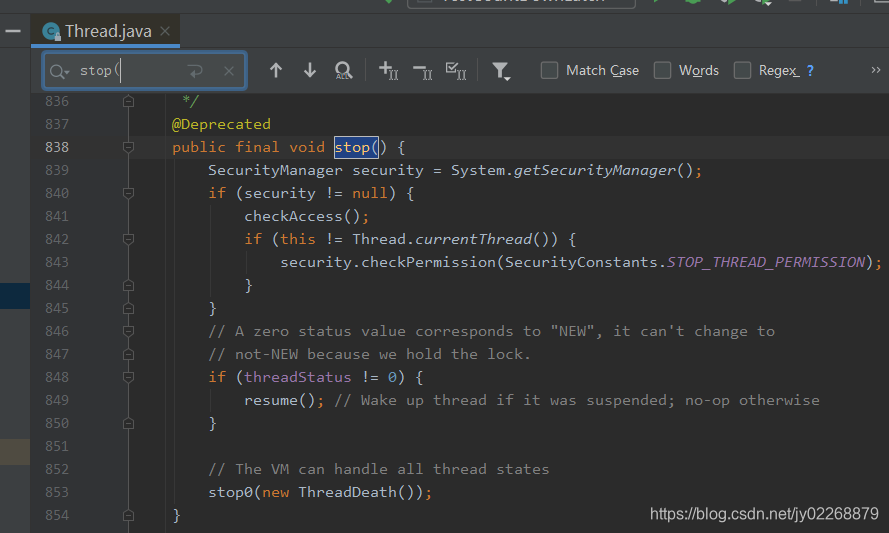Screen dimensions: 889x533
Task: Show more search options chevron
Action: [876, 70]
